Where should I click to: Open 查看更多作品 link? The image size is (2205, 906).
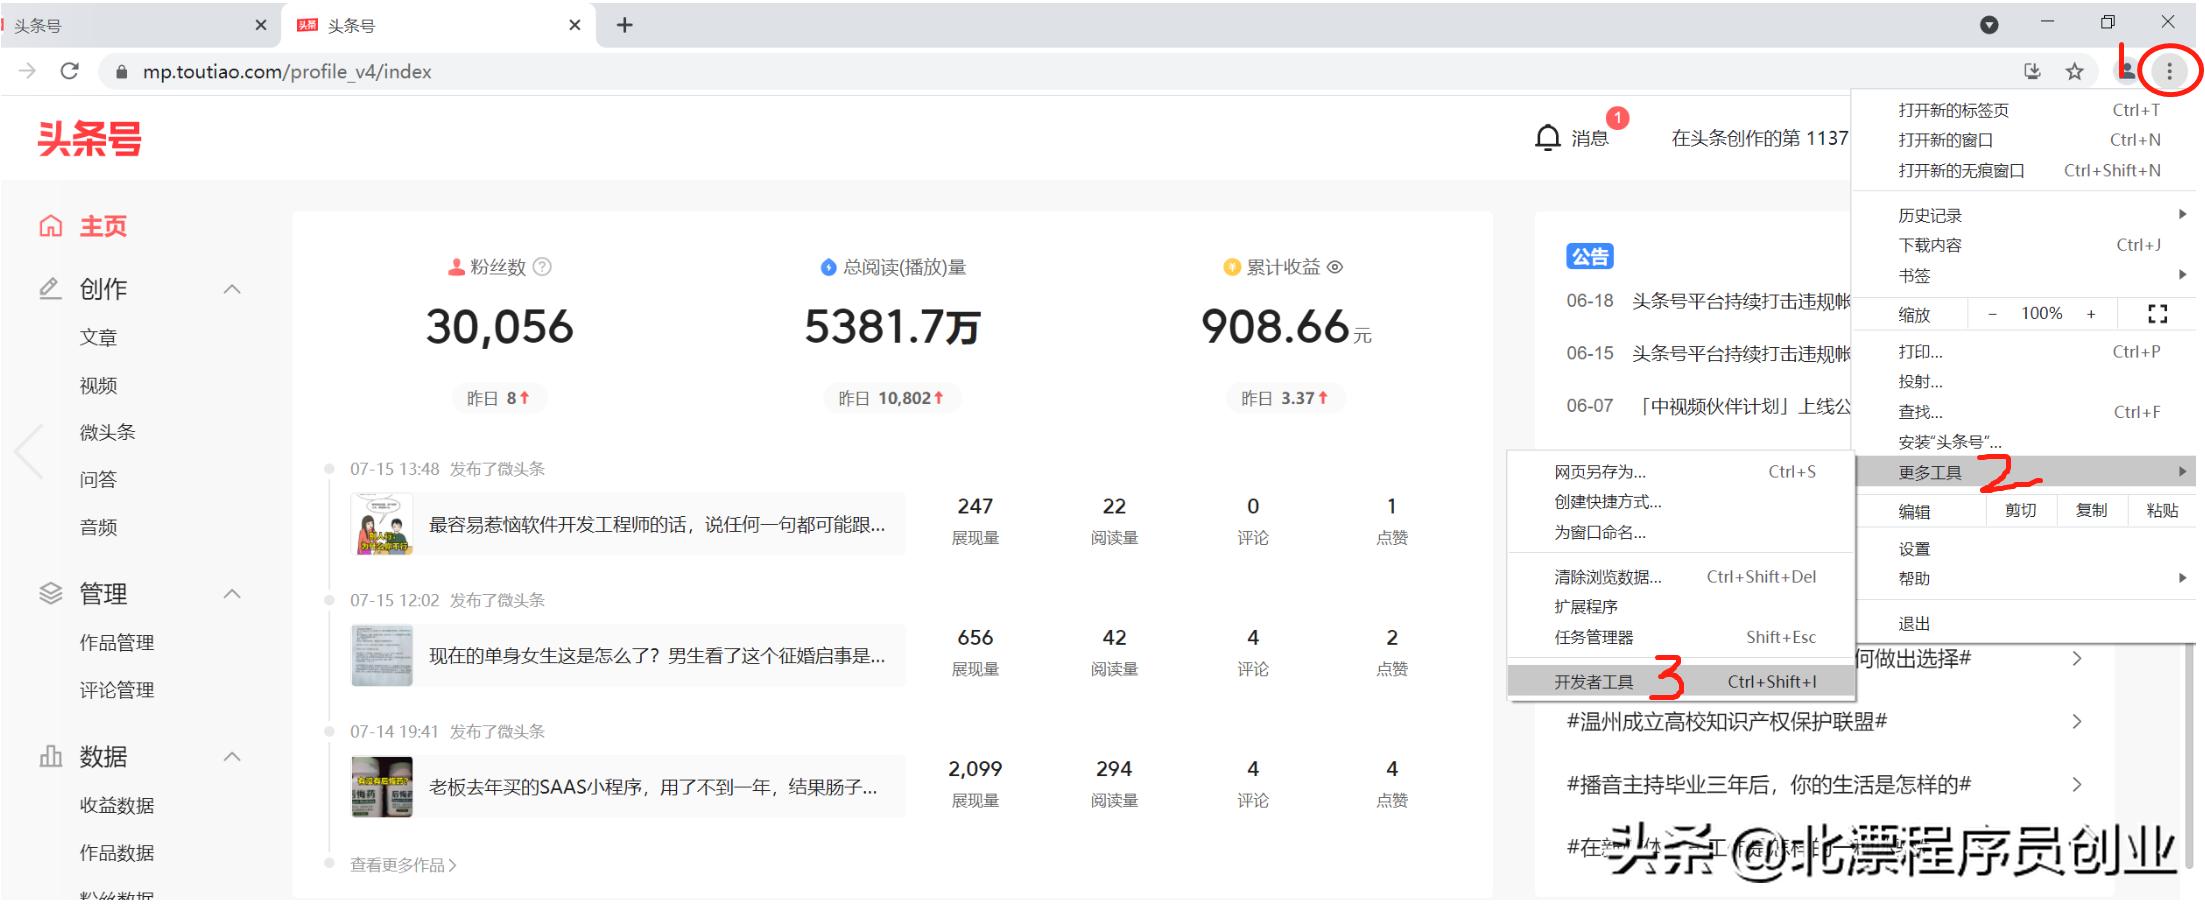(x=400, y=864)
